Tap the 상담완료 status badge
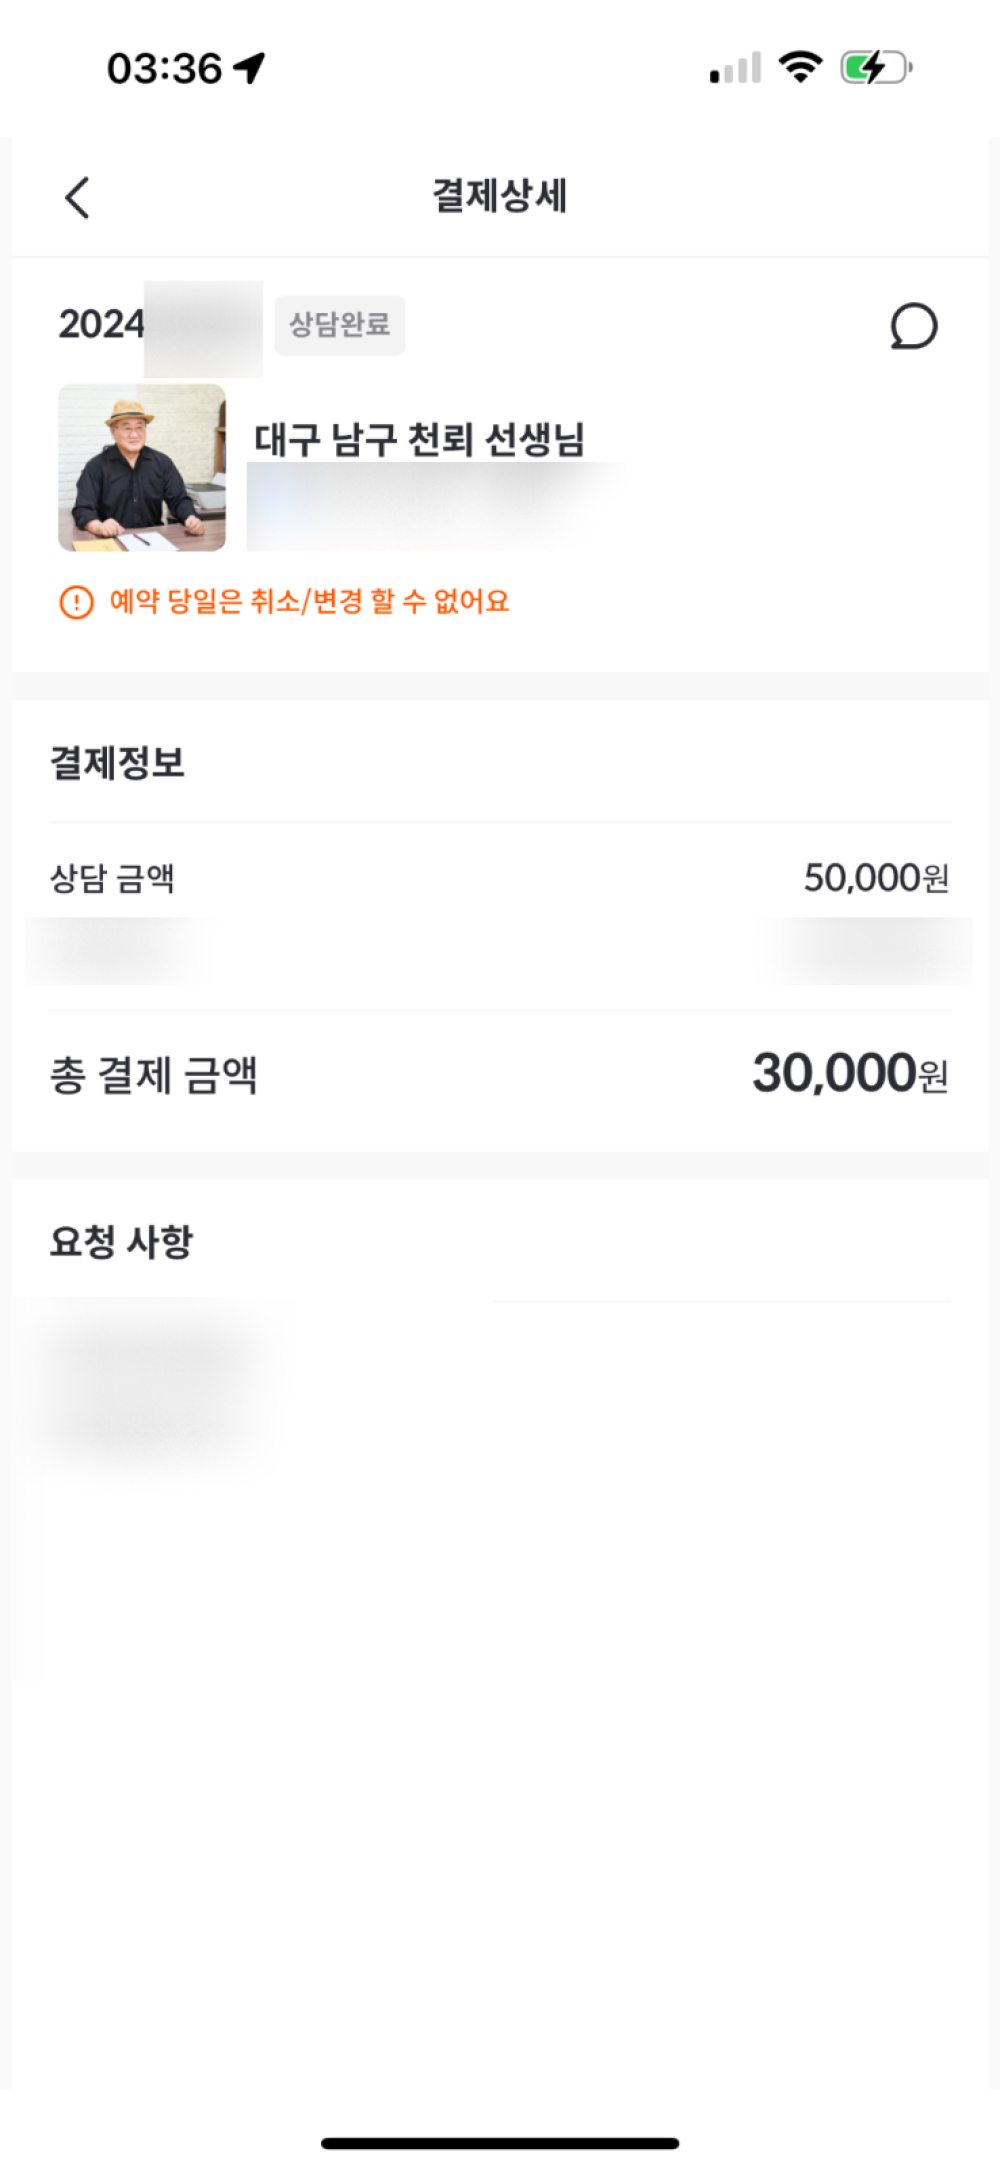 tap(340, 325)
